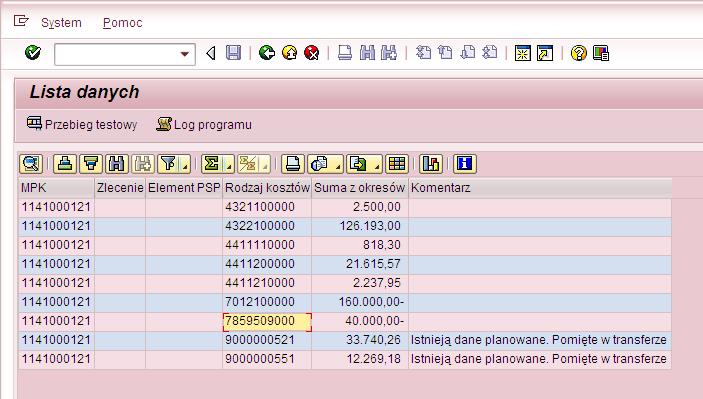Sort descending with the ALV icon
Image resolution: width=703 pixels, height=399 pixels.
tap(91, 164)
